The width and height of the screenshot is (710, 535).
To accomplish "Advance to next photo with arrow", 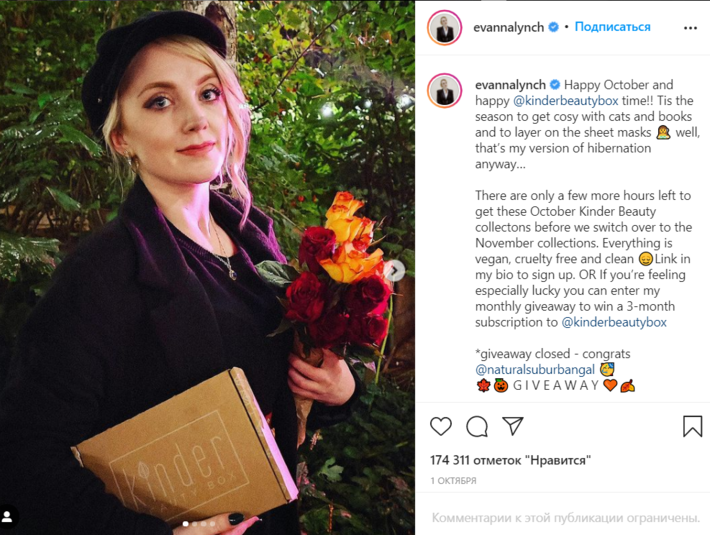I will click(x=395, y=271).
